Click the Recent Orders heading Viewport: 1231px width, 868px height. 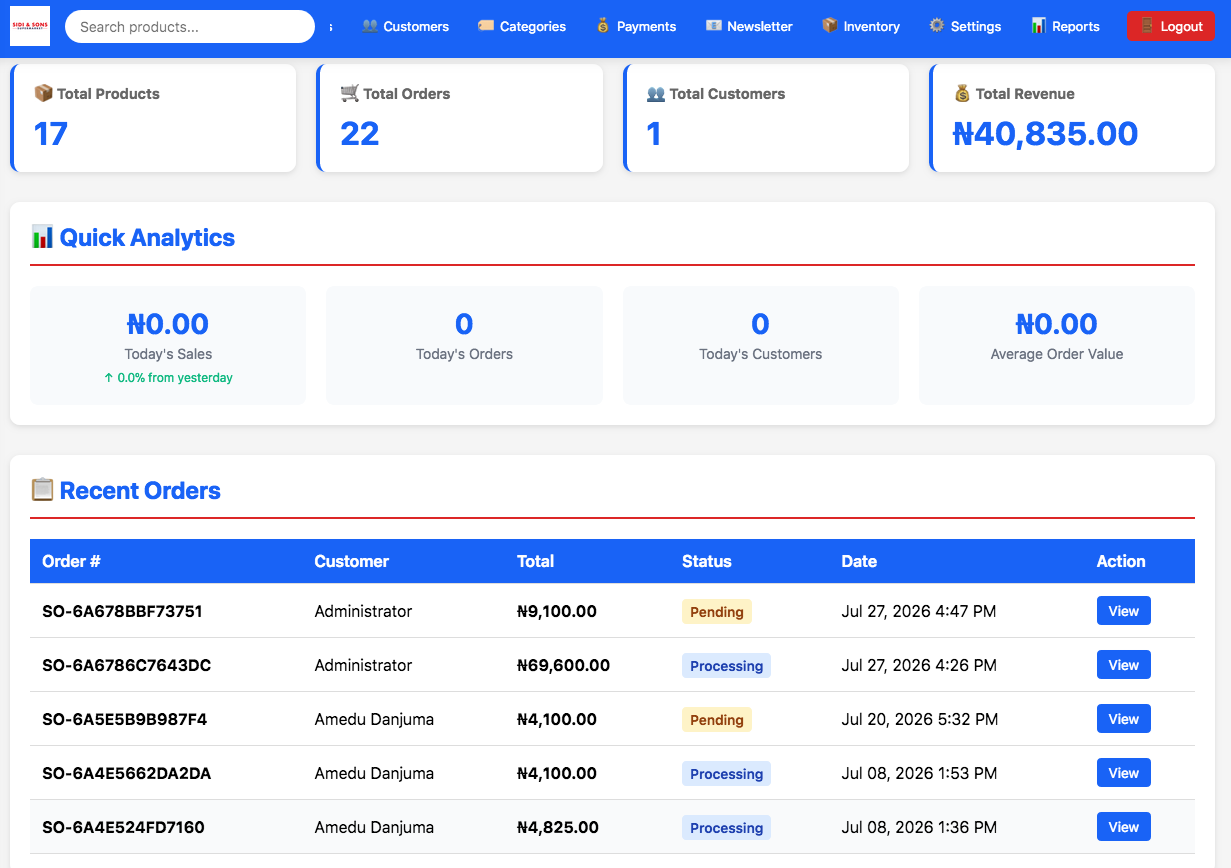(126, 491)
